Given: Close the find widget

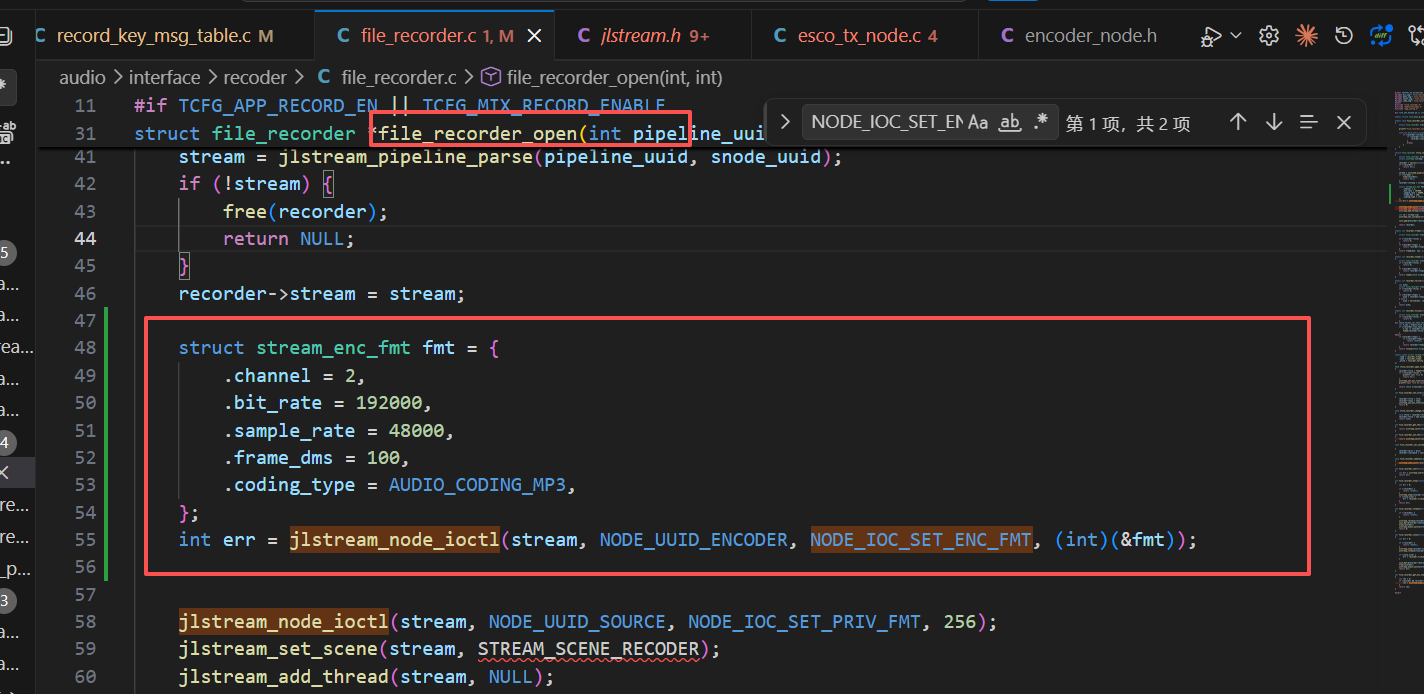Looking at the screenshot, I should coord(1344,122).
